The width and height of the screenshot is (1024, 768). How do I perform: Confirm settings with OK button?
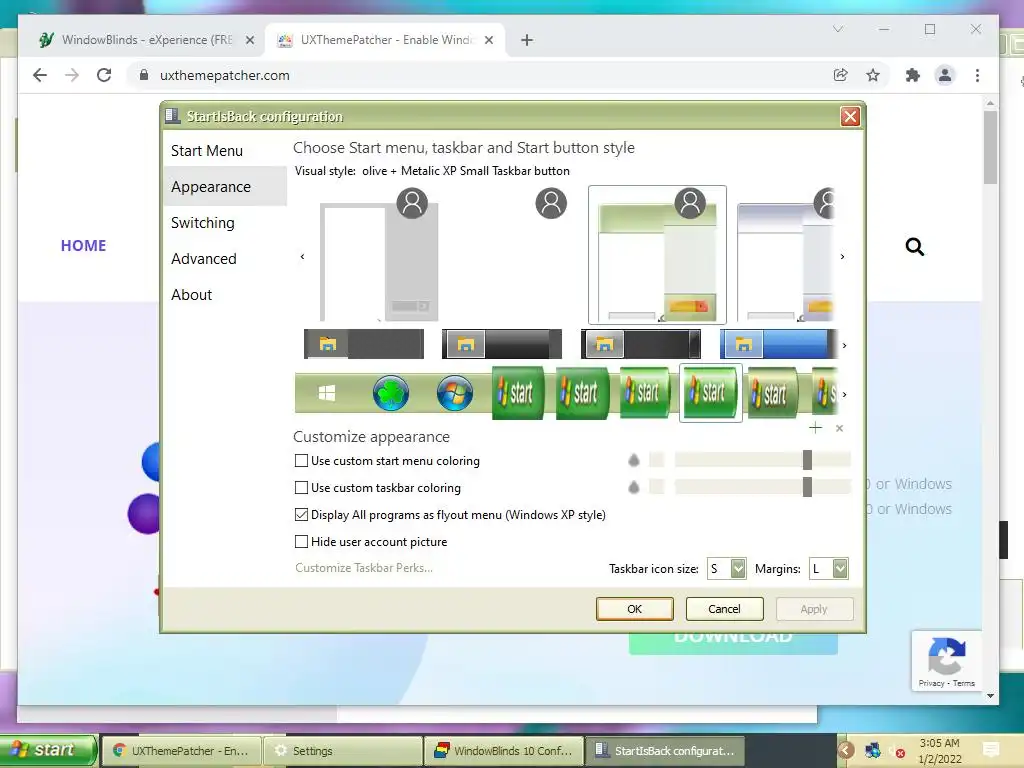click(634, 609)
